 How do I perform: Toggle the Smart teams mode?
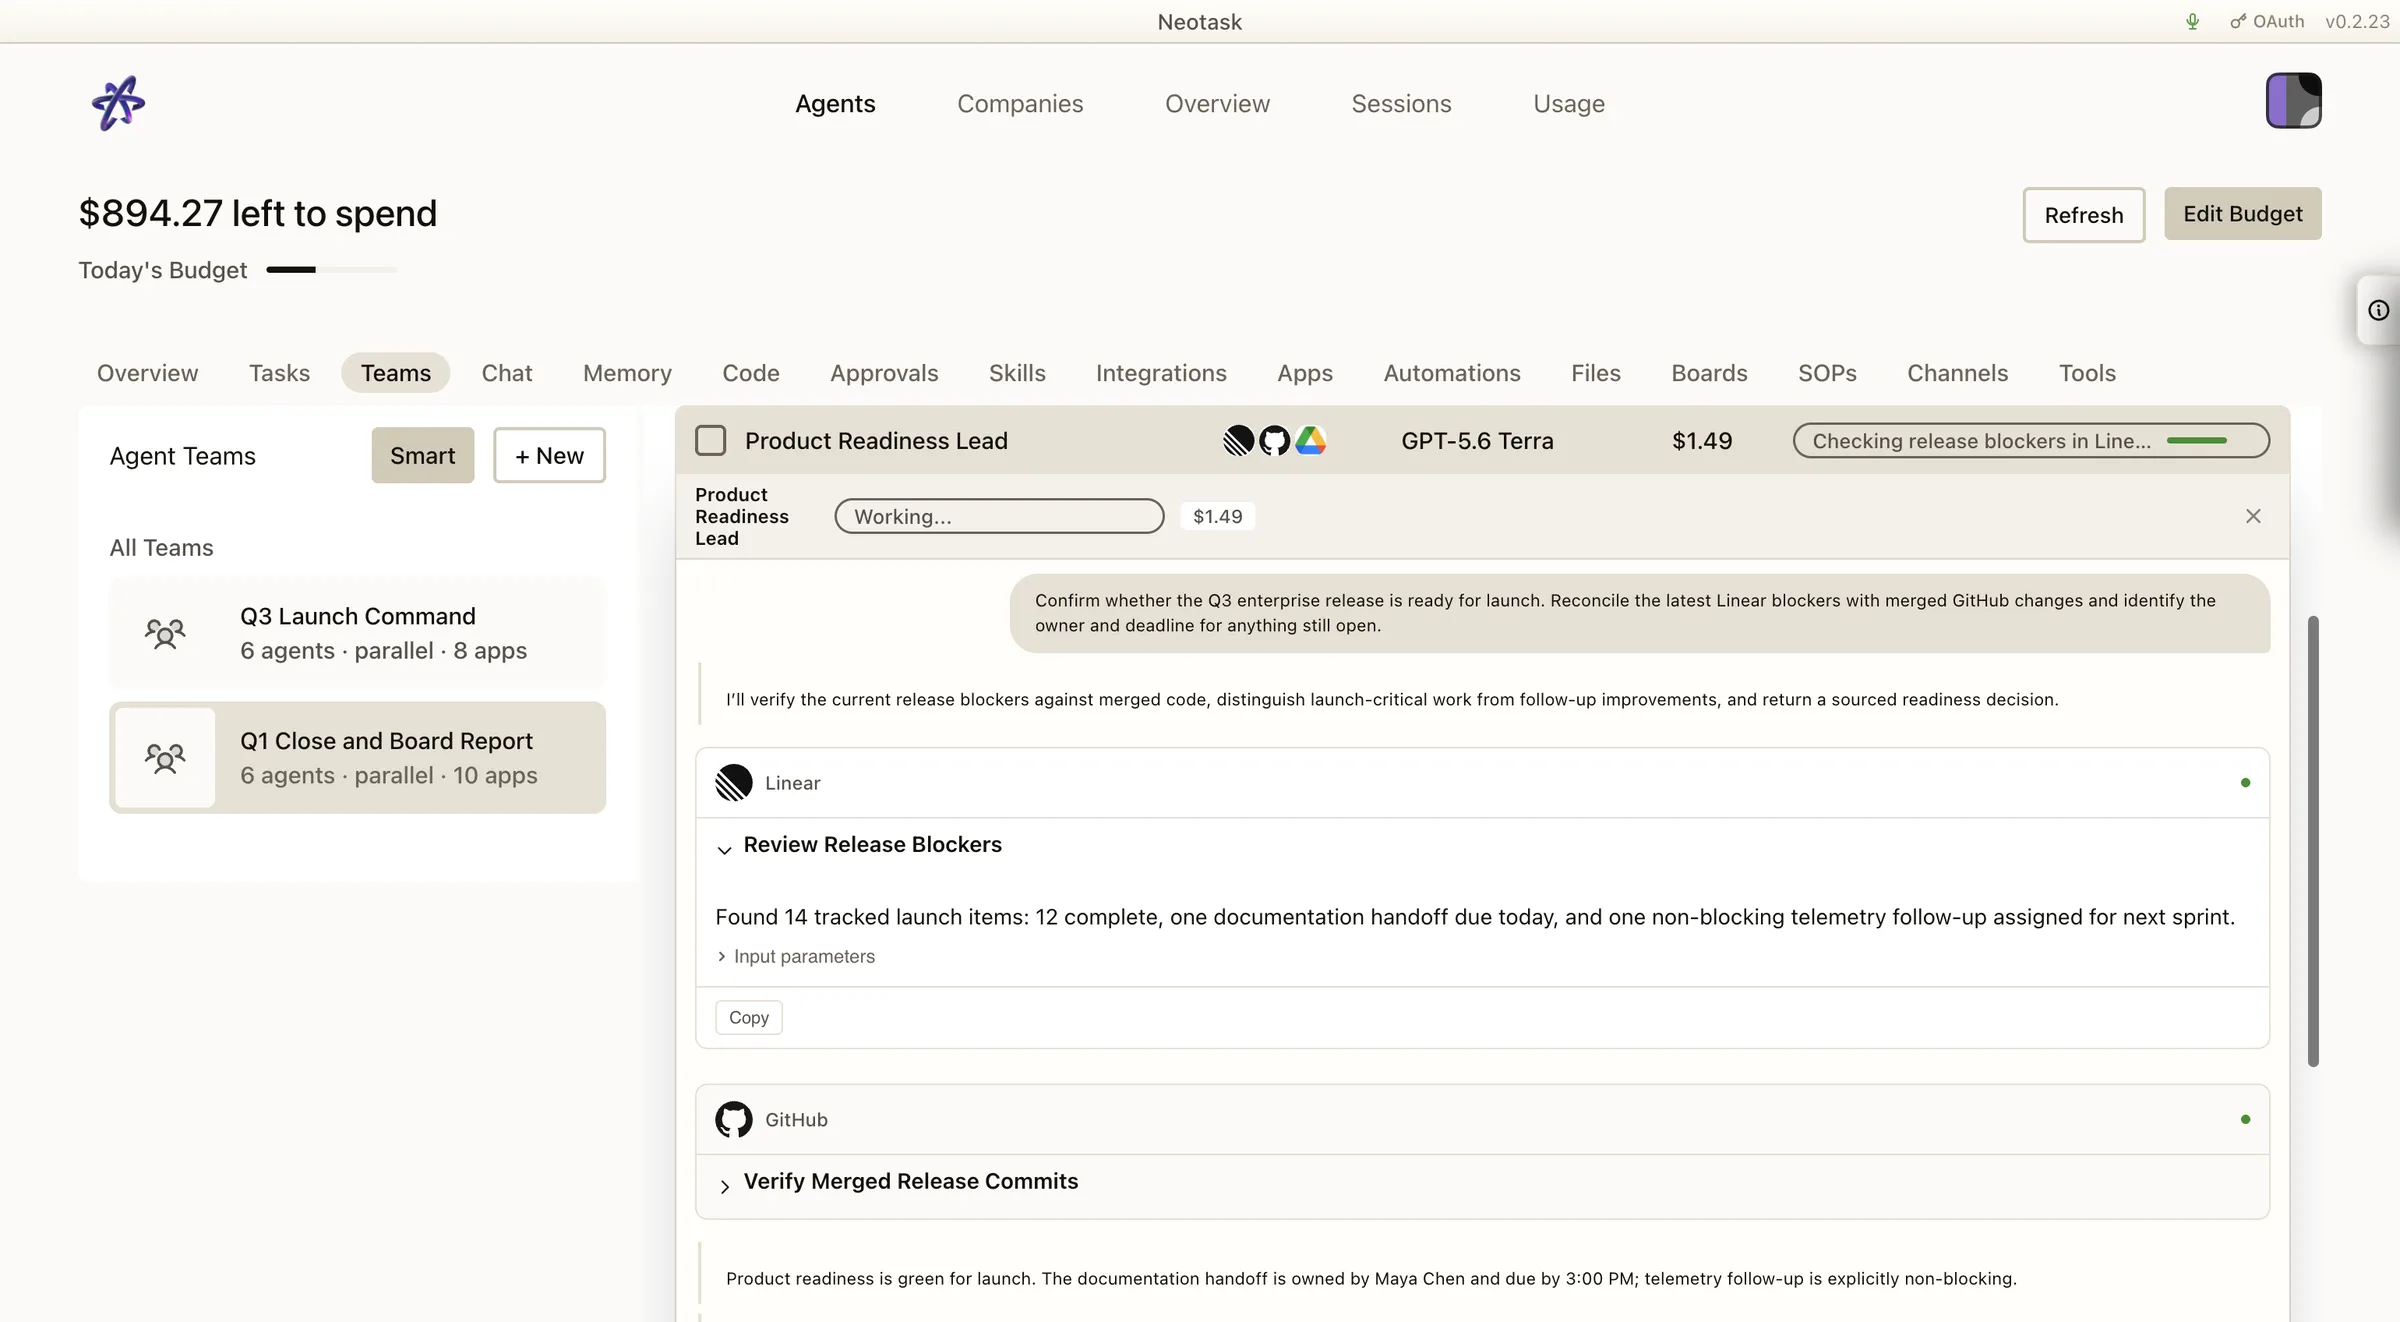pyautogui.click(x=422, y=455)
